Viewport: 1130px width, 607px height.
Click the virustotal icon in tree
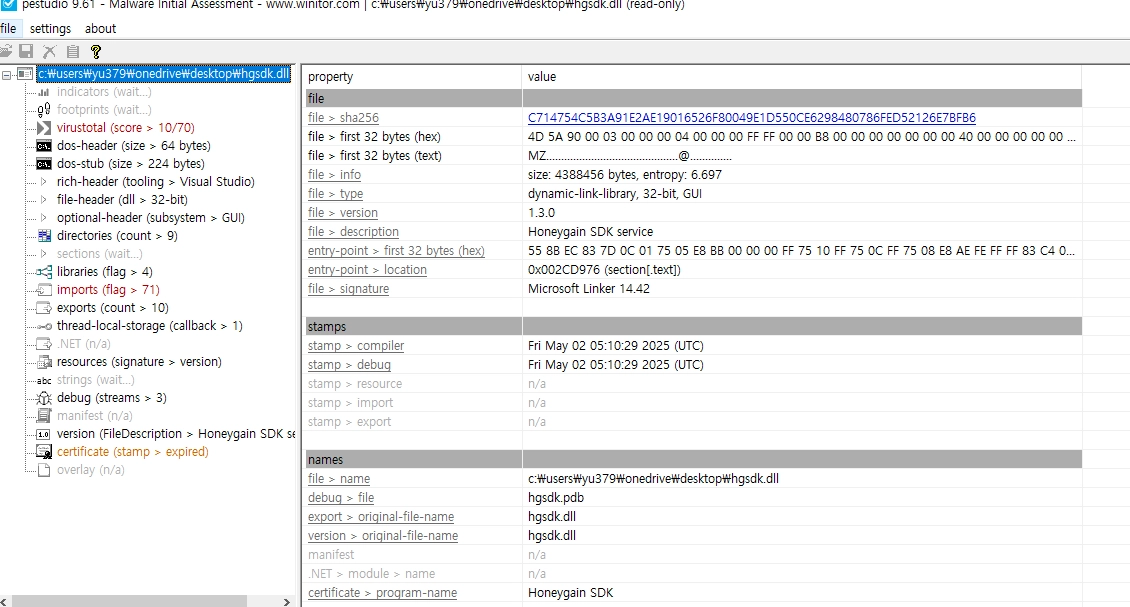[x=44, y=128]
